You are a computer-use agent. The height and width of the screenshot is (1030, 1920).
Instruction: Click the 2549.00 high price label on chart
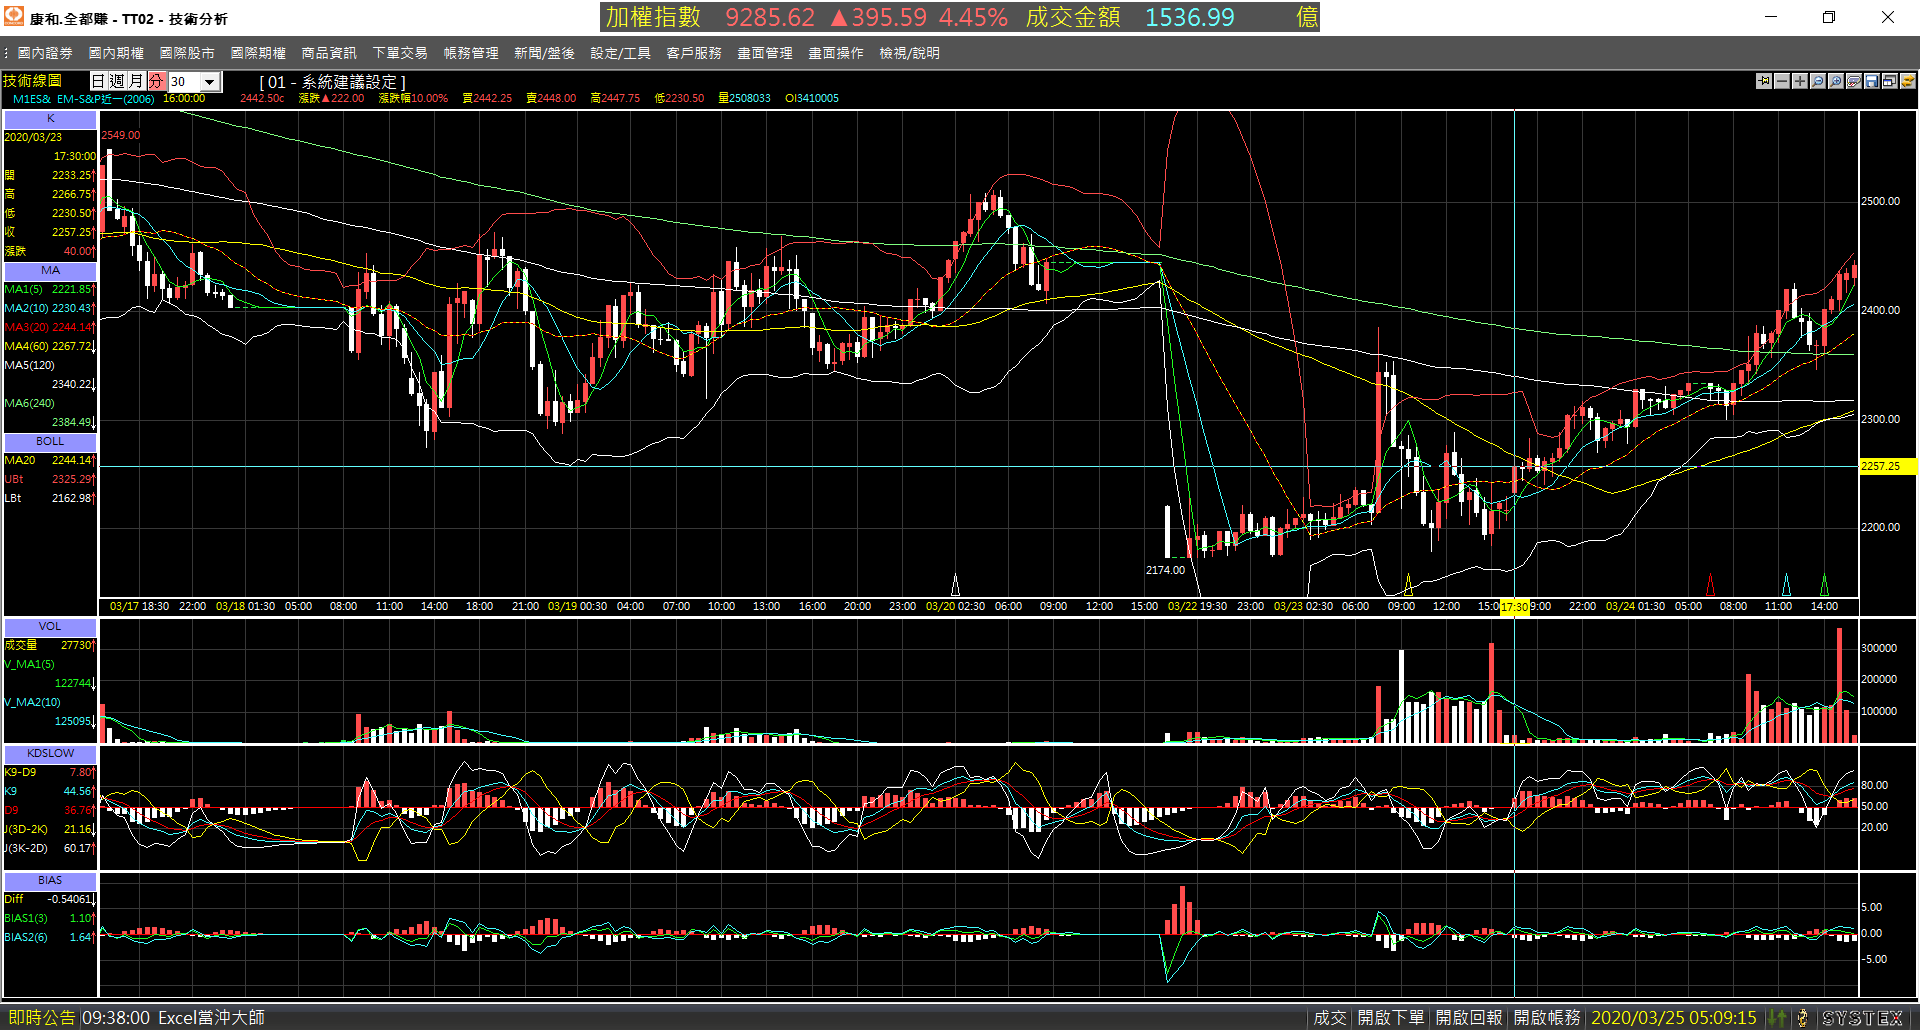pyautogui.click(x=121, y=135)
